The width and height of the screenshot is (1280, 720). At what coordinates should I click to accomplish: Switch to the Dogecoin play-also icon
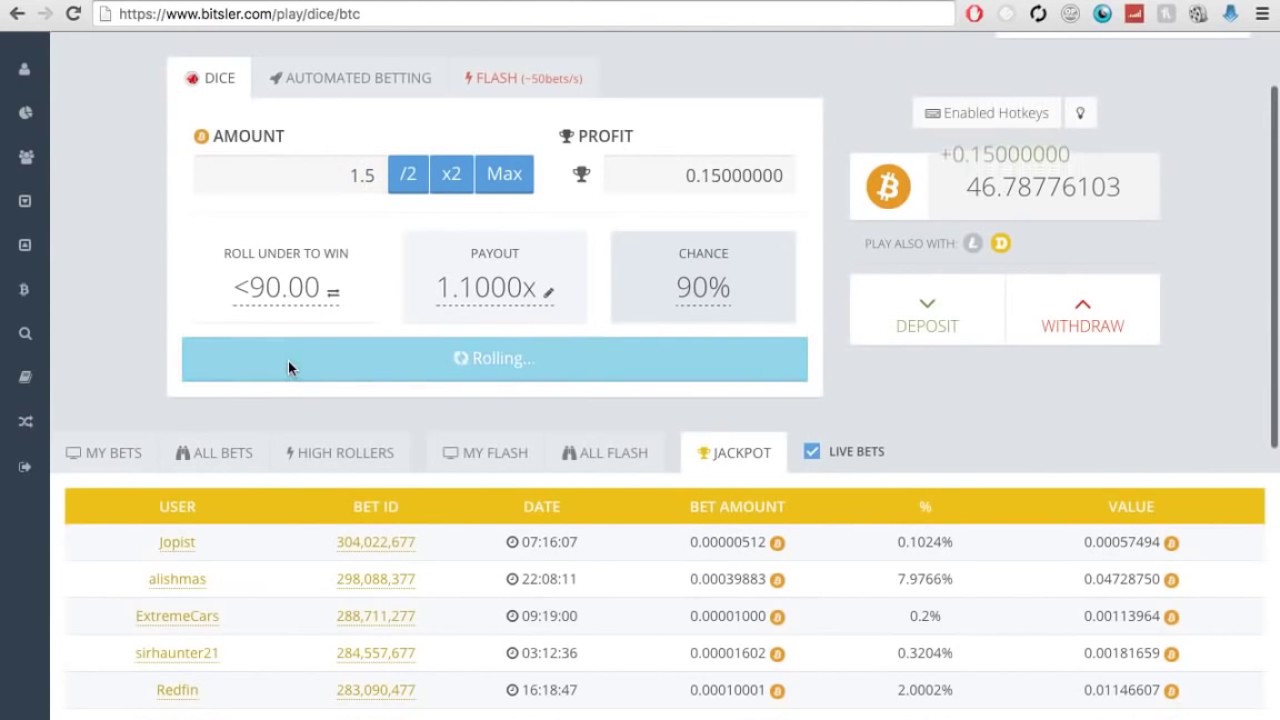[1001, 243]
